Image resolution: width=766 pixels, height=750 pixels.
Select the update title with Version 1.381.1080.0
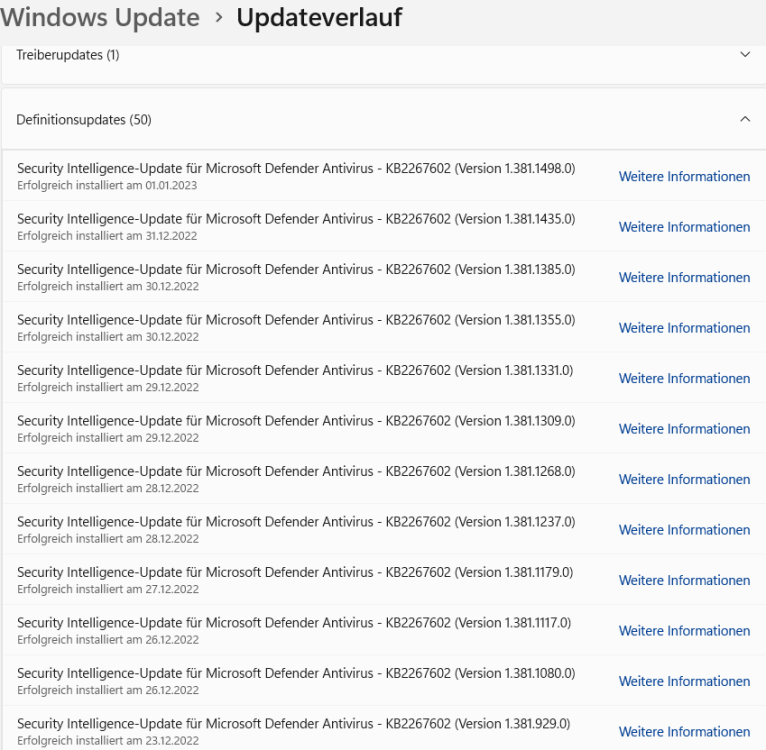click(x=296, y=673)
